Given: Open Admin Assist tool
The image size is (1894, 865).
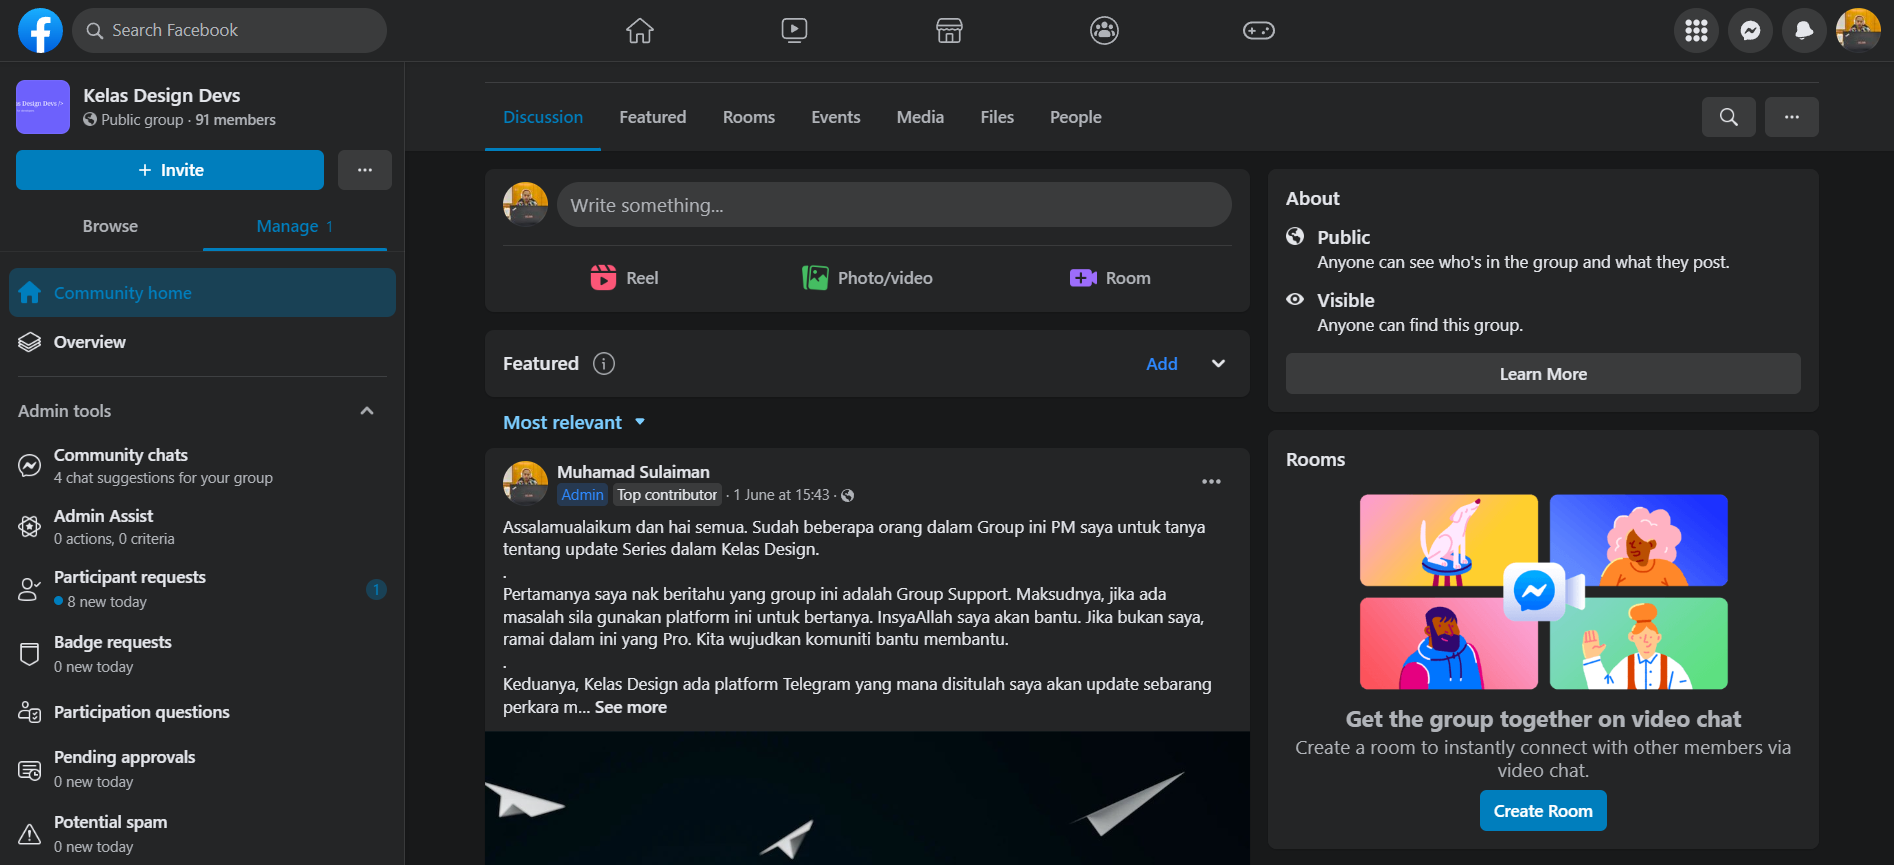Looking at the screenshot, I should coord(201,527).
